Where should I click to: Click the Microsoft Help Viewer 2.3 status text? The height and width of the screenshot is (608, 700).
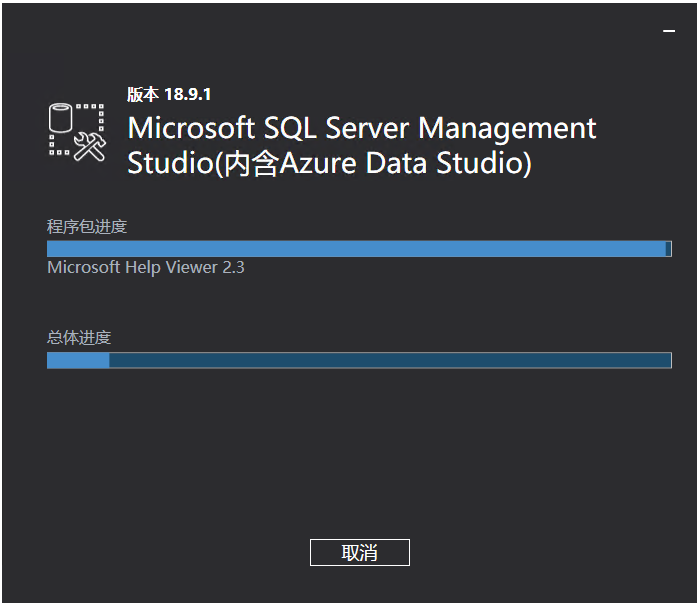coord(146,267)
